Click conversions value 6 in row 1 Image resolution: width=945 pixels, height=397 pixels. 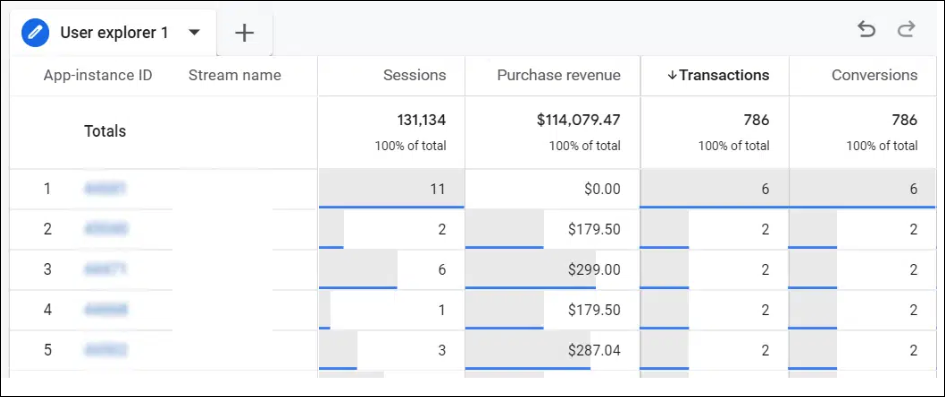(914, 189)
